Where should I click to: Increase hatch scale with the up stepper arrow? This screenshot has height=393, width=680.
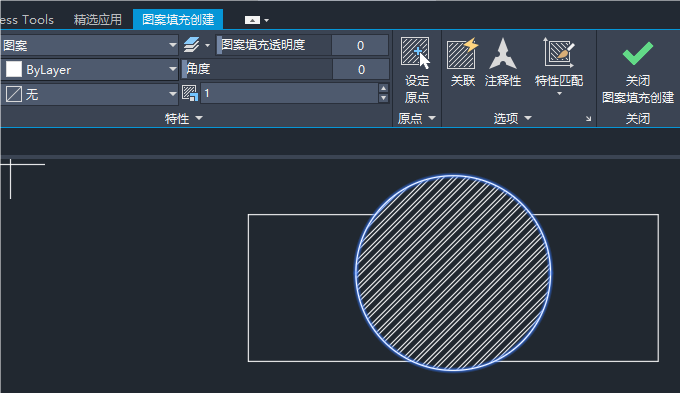[383, 88]
